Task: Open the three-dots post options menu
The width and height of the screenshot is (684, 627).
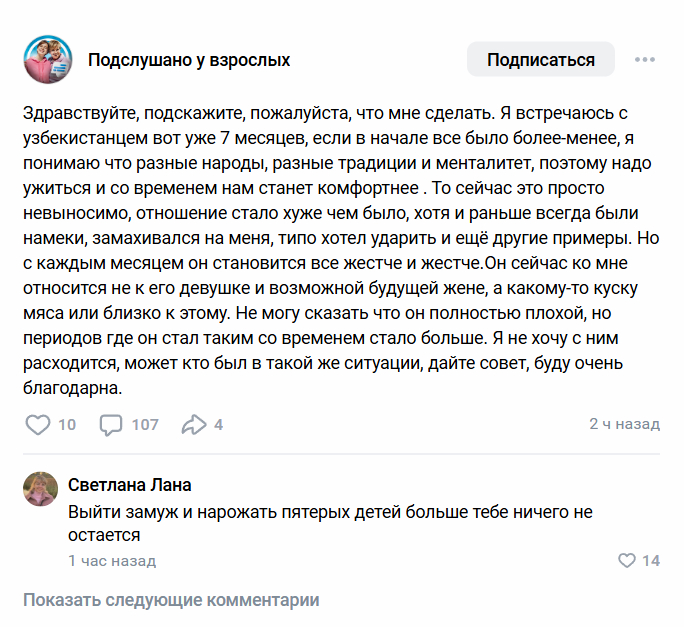Action: (644, 60)
